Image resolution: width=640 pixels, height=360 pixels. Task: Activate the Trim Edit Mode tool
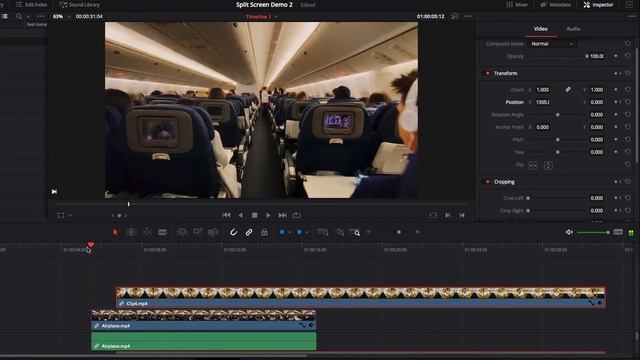coord(131,232)
